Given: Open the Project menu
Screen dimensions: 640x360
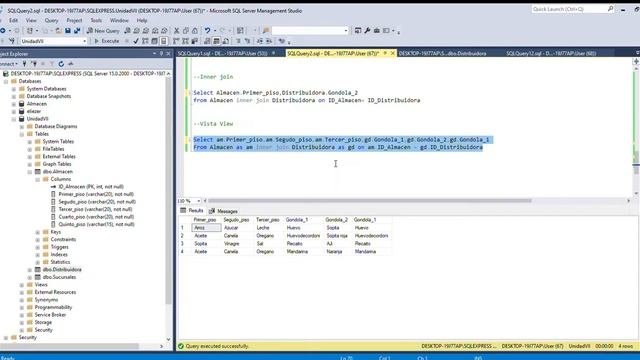Looking at the screenshot, I should [74, 20].
